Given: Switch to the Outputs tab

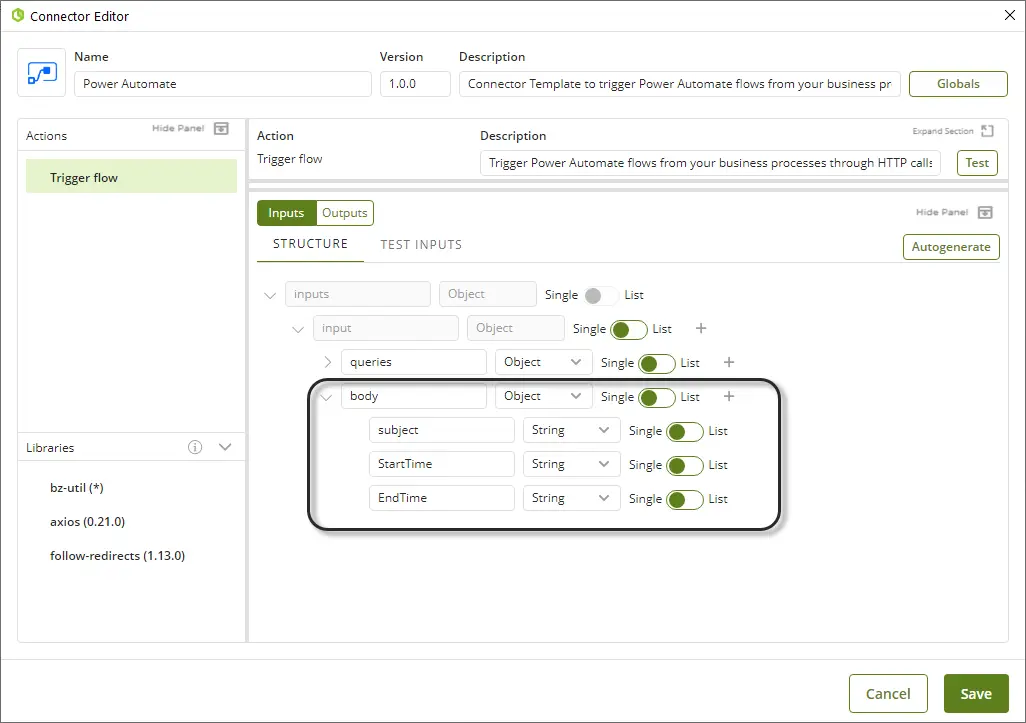Looking at the screenshot, I should point(344,213).
